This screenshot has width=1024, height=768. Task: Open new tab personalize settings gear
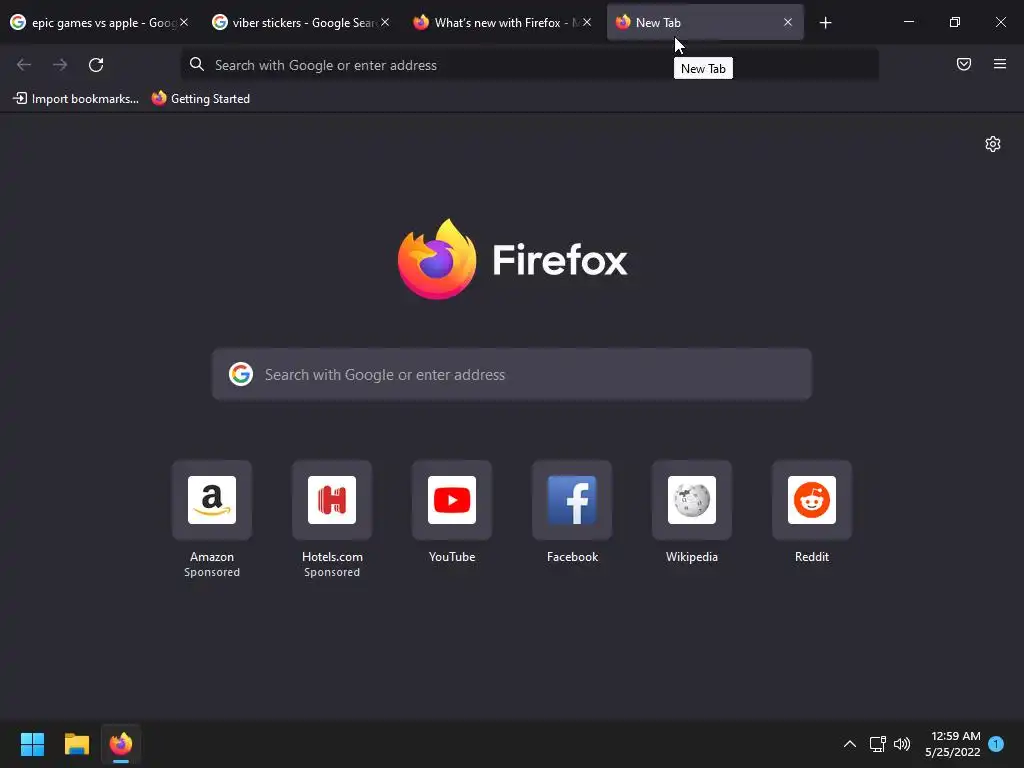[x=993, y=144]
